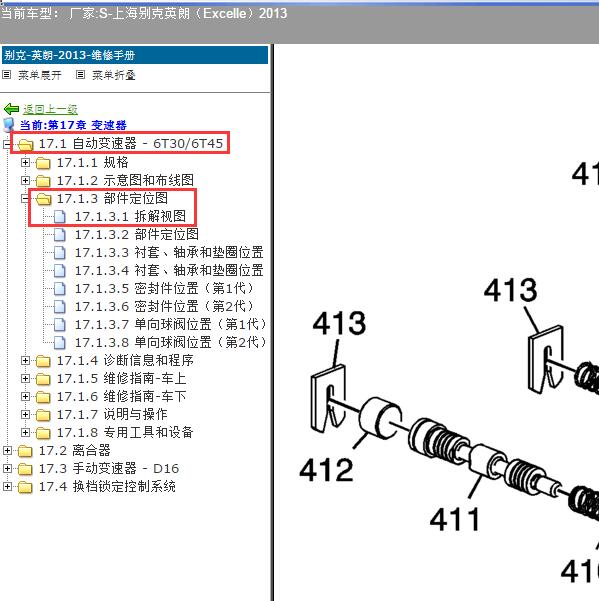The height and width of the screenshot is (601, 599).
Task: Click 别克-英朗-2013-维修手册 header bar
Action: (x=135, y=56)
